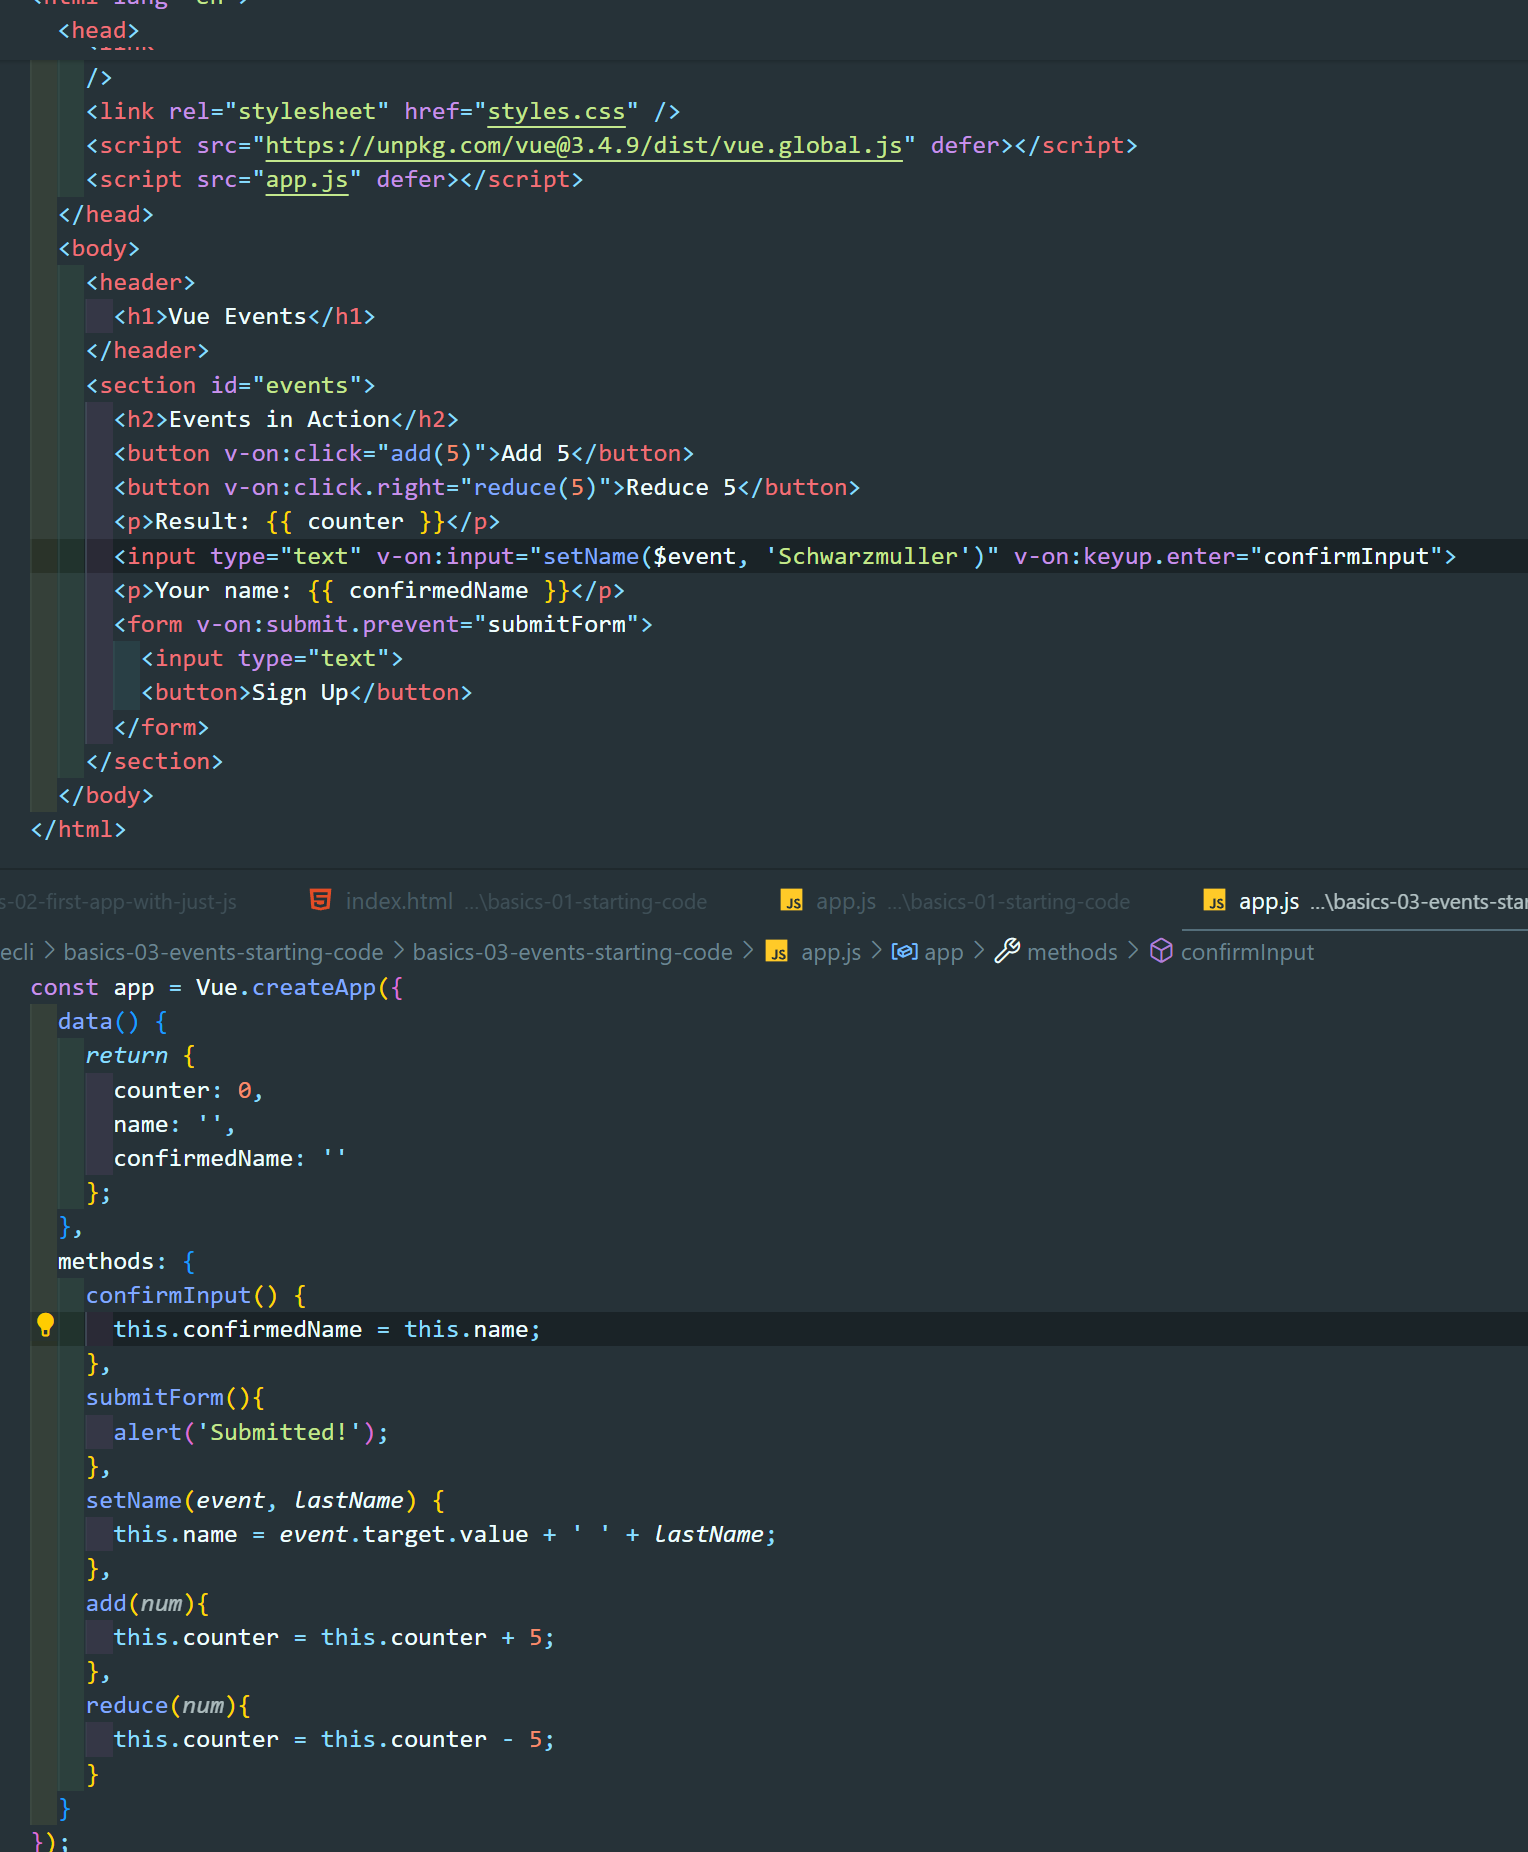Click 'submitForm' in form submit attribute
The width and height of the screenshot is (1528, 1852).
coord(556,625)
